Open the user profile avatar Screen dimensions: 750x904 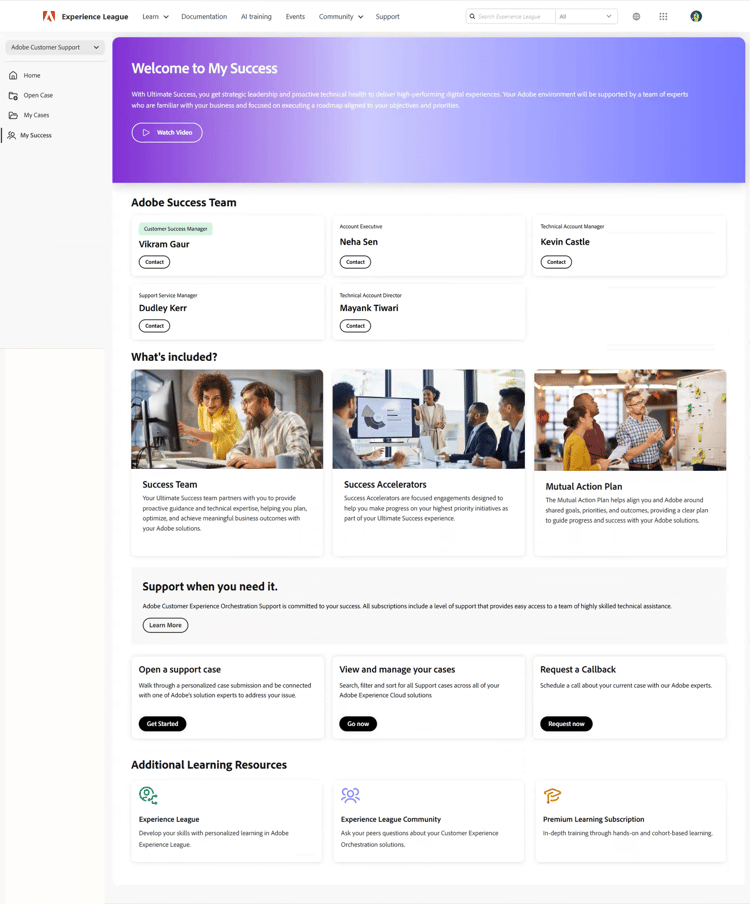[x=696, y=16]
